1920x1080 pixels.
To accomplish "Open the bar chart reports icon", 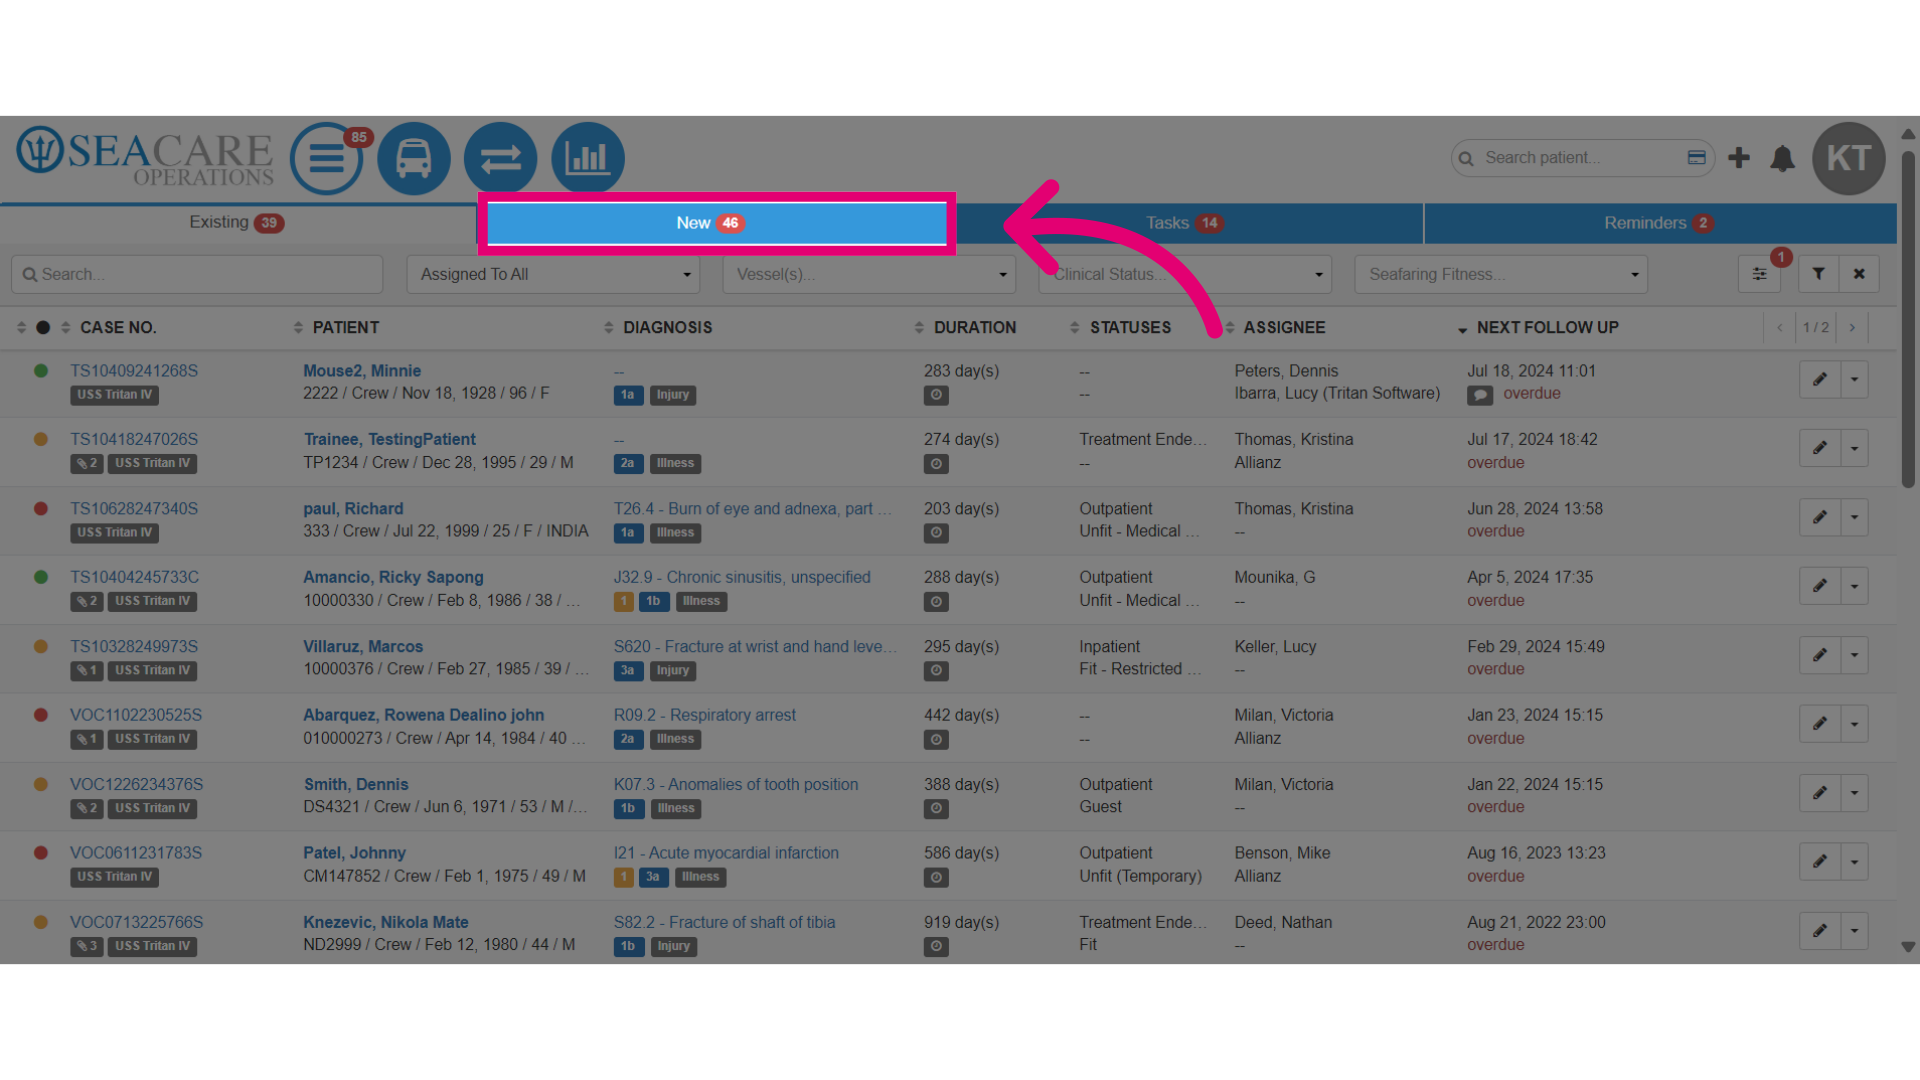I will click(587, 158).
